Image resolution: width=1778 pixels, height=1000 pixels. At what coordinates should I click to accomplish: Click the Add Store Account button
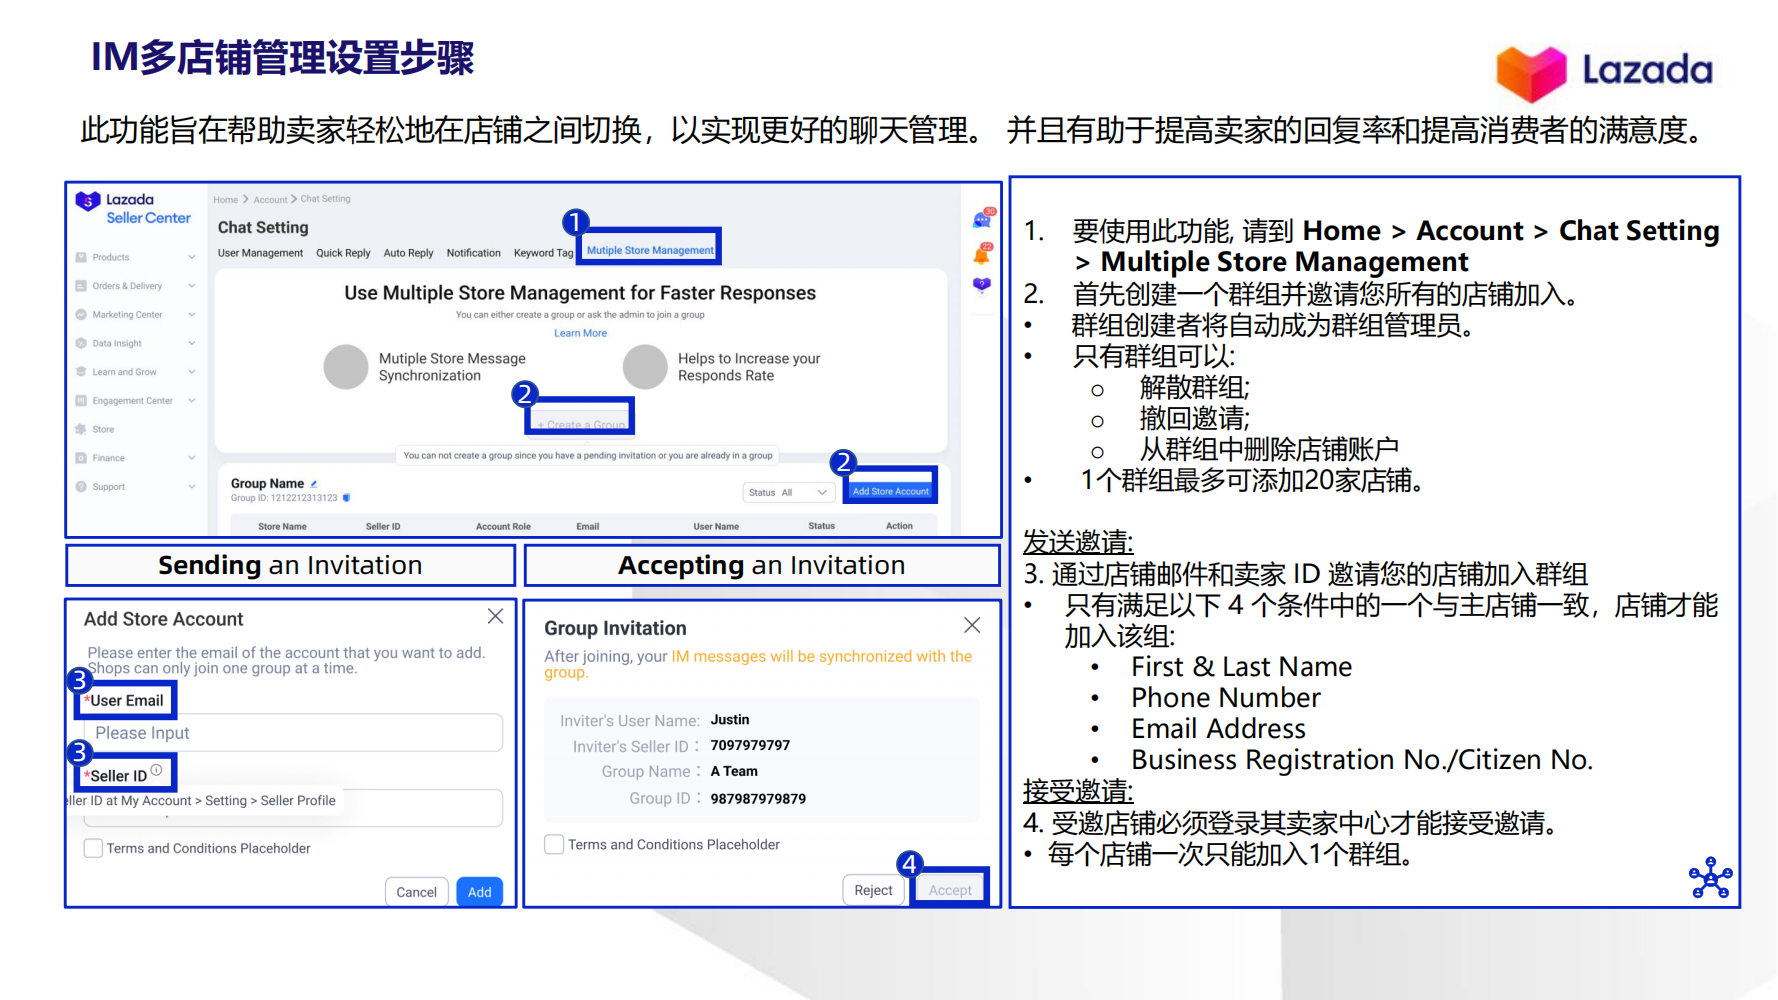pyautogui.click(x=890, y=491)
